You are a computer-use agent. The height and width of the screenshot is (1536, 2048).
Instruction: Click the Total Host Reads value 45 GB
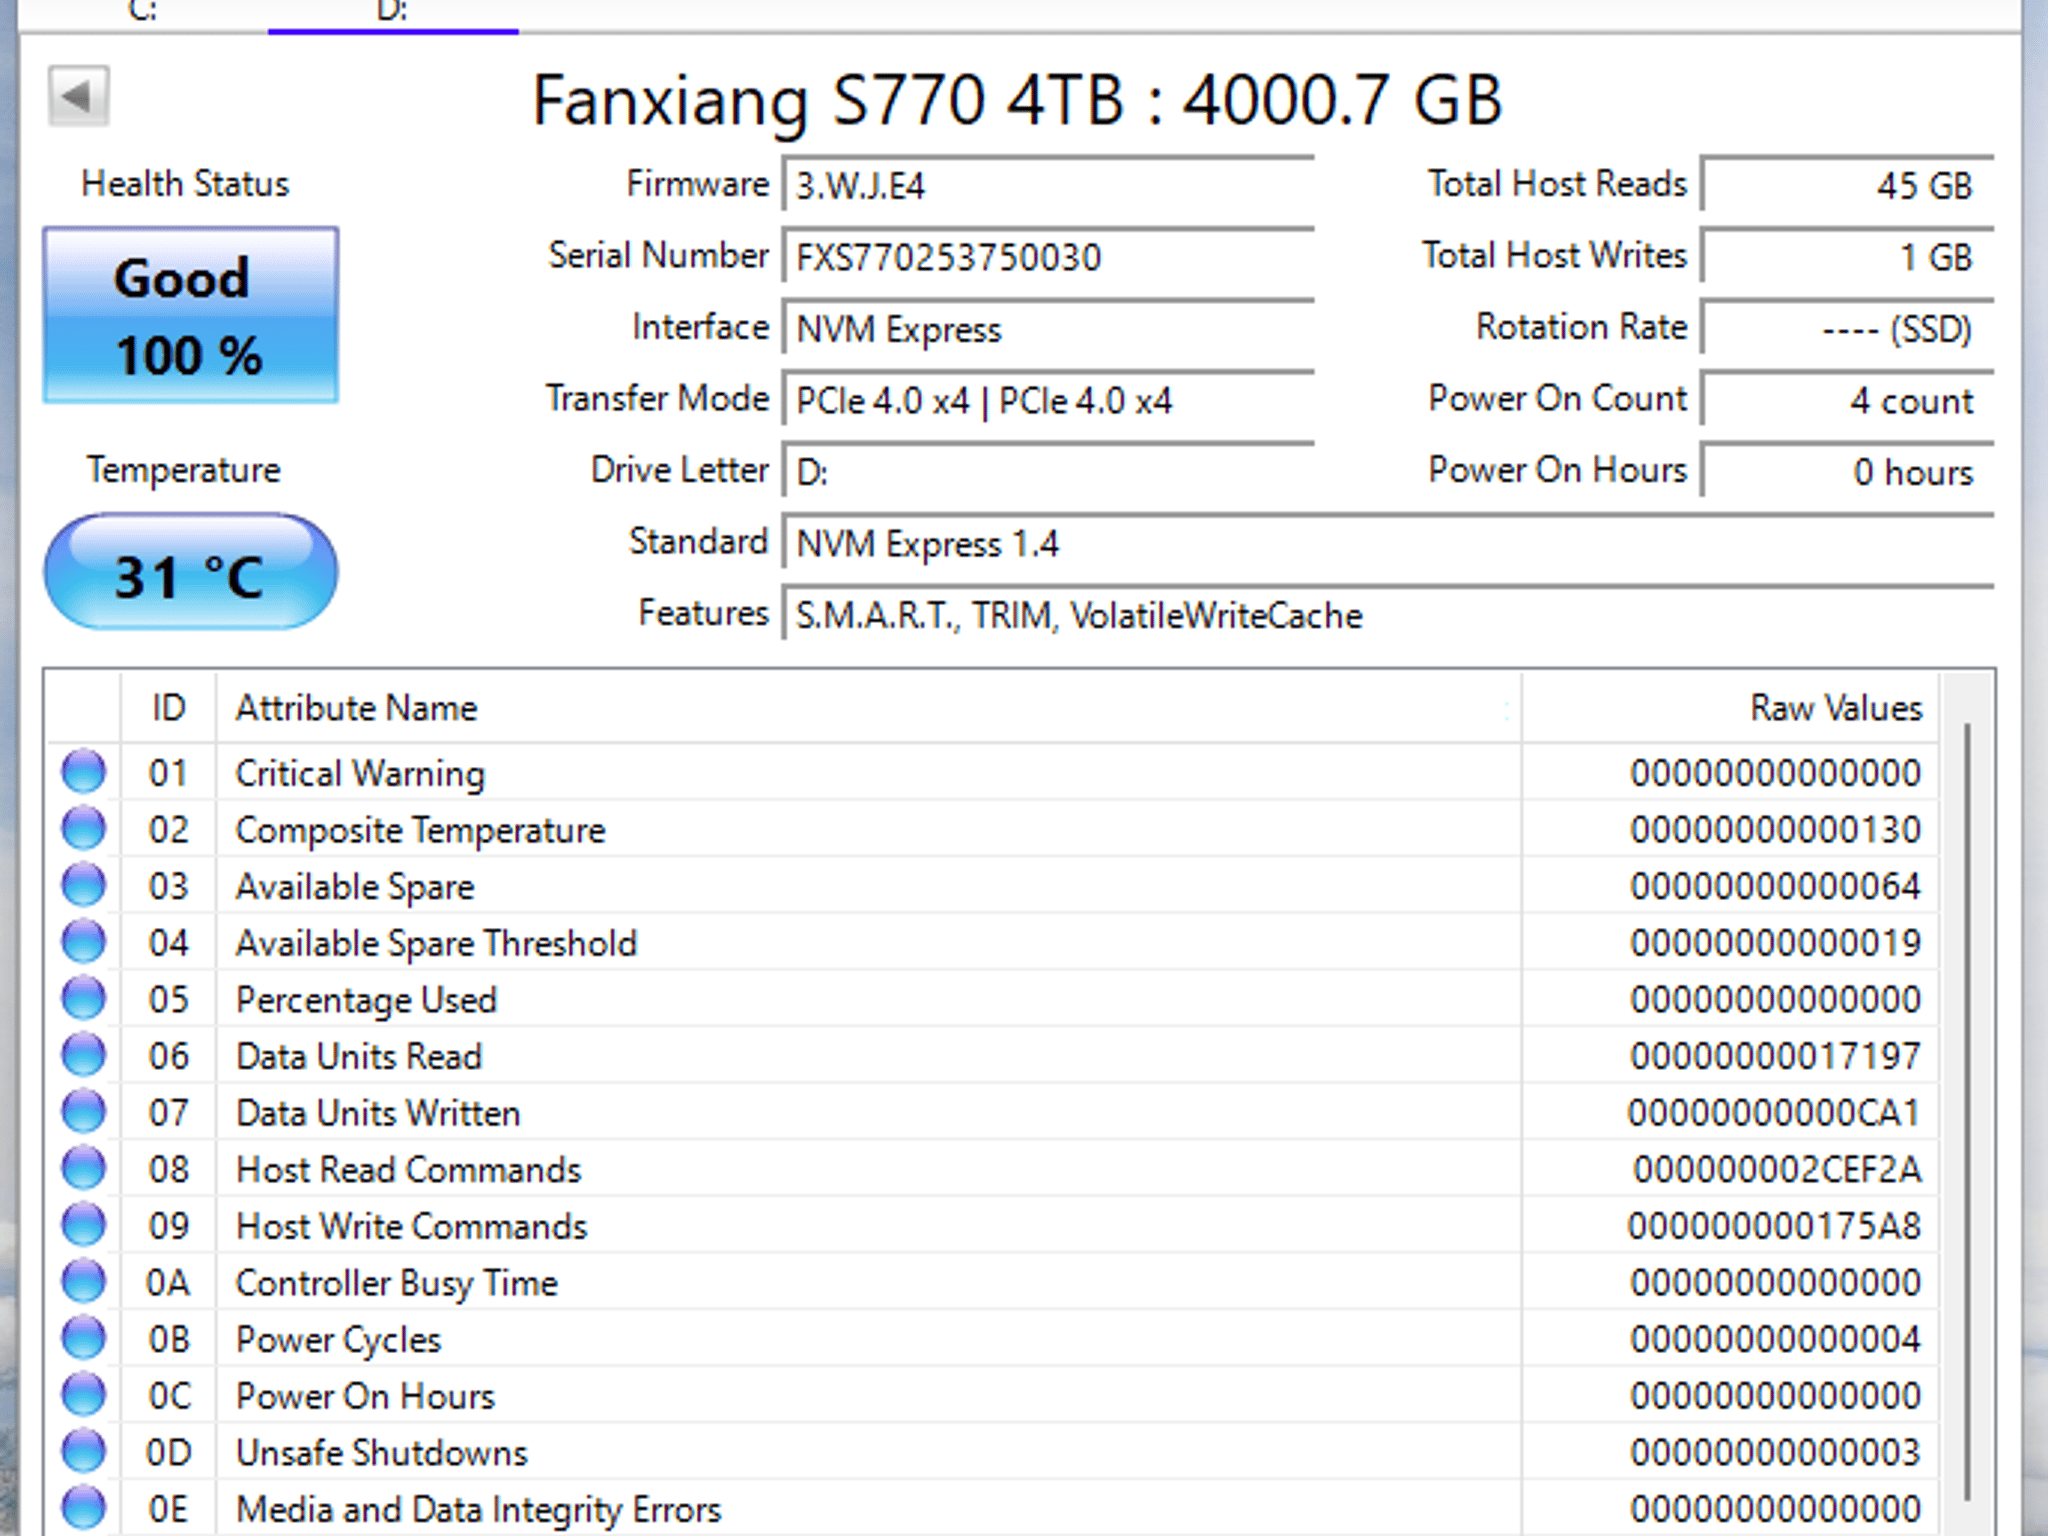click(1848, 185)
